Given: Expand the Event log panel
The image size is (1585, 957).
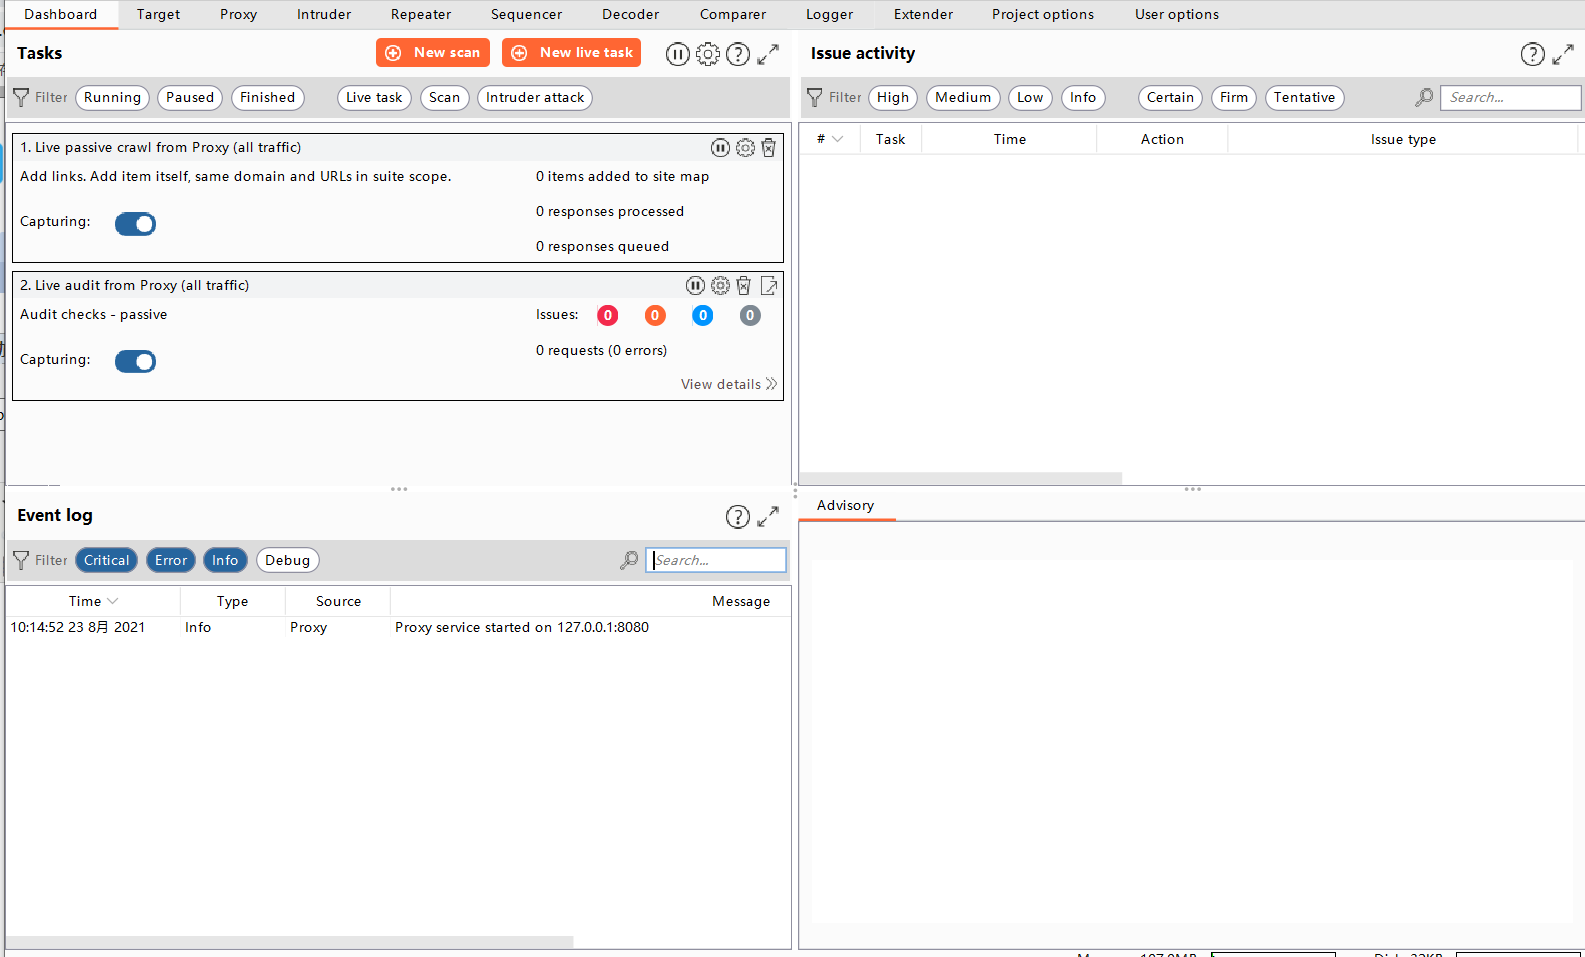Looking at the screenshot, I should [768, 516].
